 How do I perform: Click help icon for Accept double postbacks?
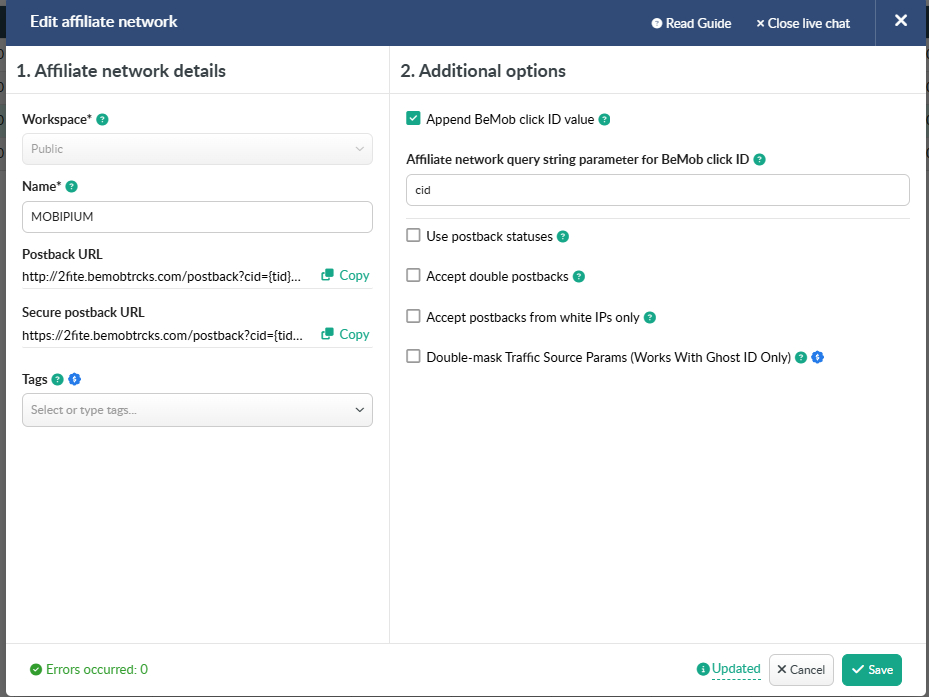[578, 277]
